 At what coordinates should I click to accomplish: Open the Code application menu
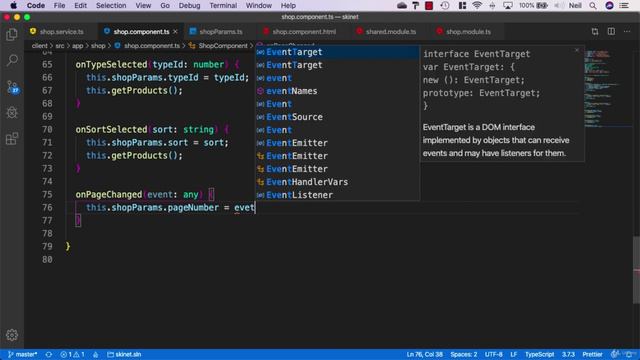point(36,6)
